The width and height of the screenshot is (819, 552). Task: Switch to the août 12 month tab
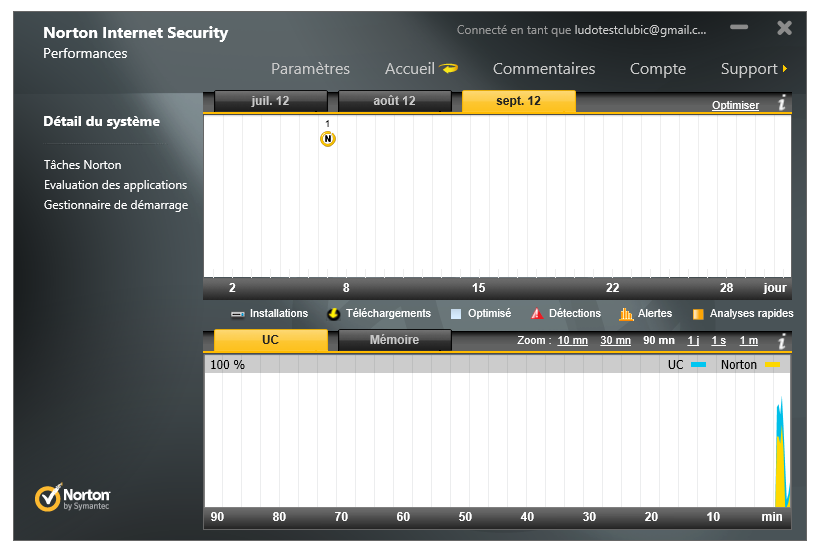pos(394,101)
